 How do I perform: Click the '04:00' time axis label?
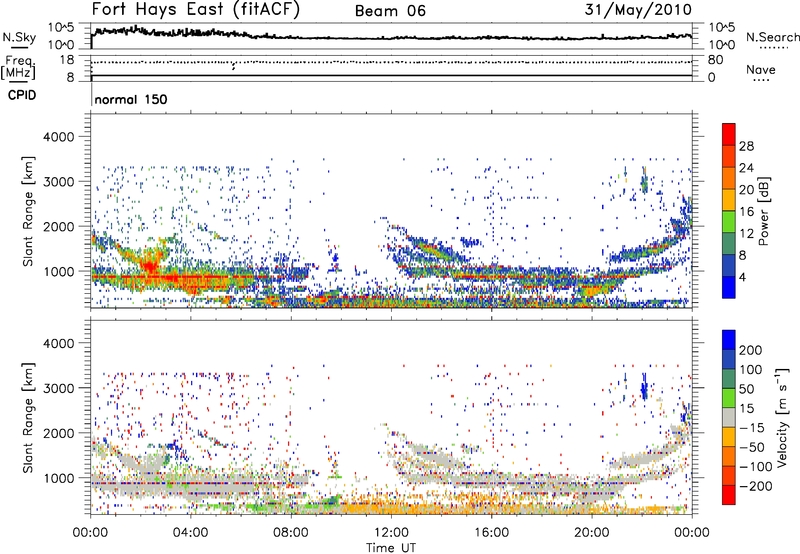(190, 533)
